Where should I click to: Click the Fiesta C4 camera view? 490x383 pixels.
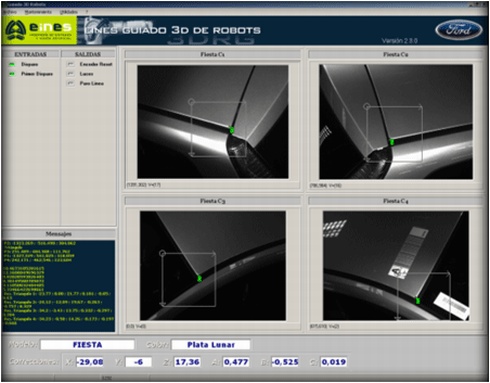[x=396, y=266]
